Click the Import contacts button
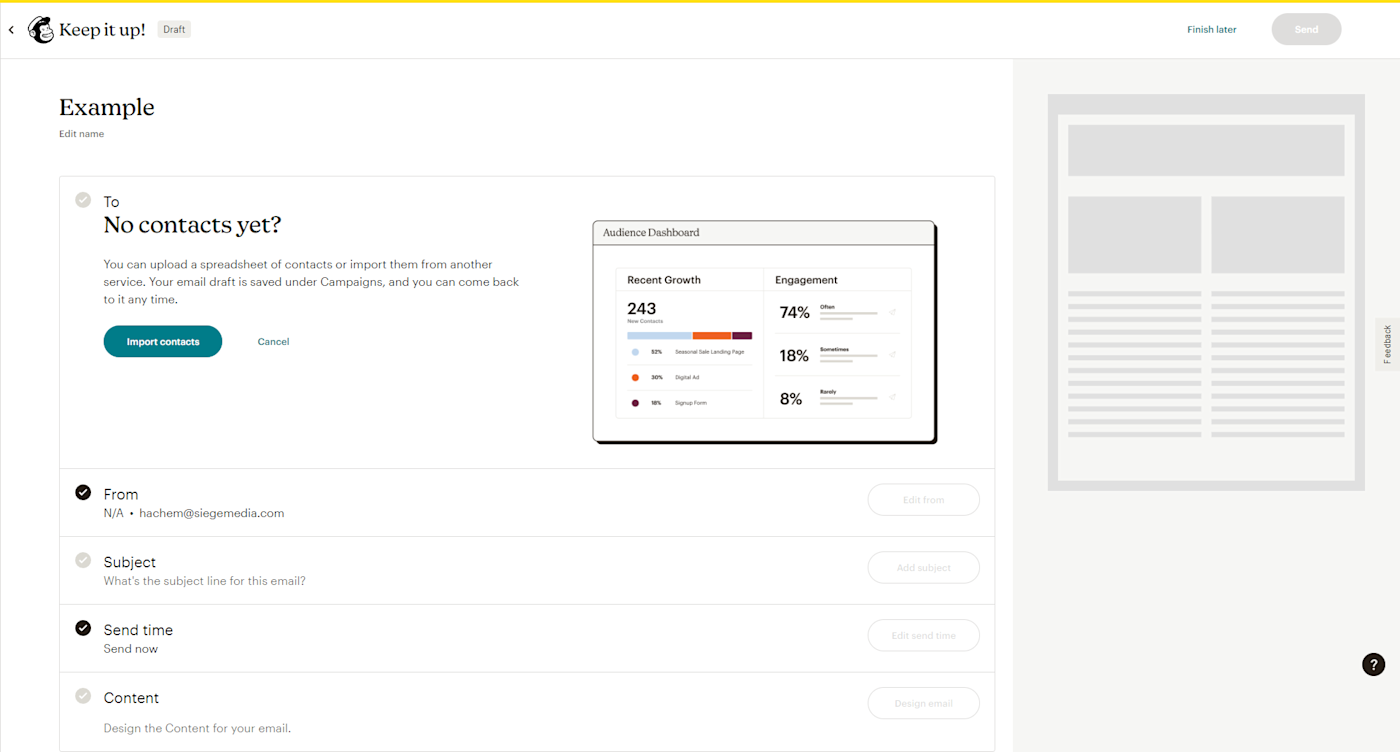This screenshot has height=752, width=1400. [x=163, y=342]
